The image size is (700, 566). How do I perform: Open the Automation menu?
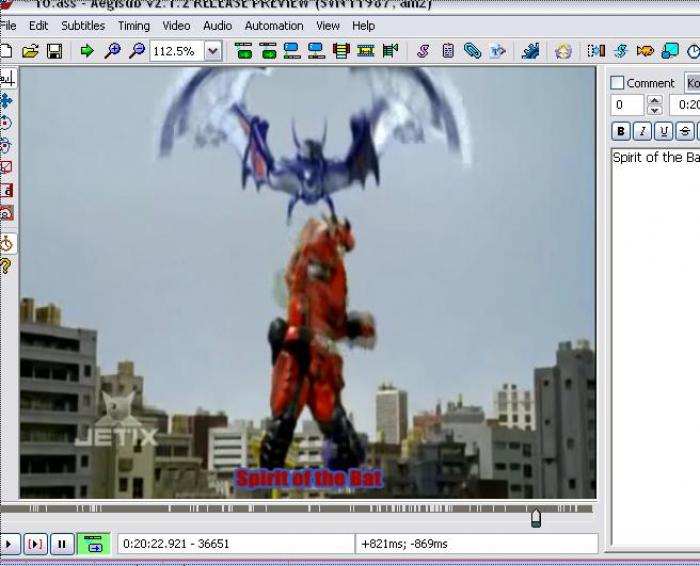(274, 26)
